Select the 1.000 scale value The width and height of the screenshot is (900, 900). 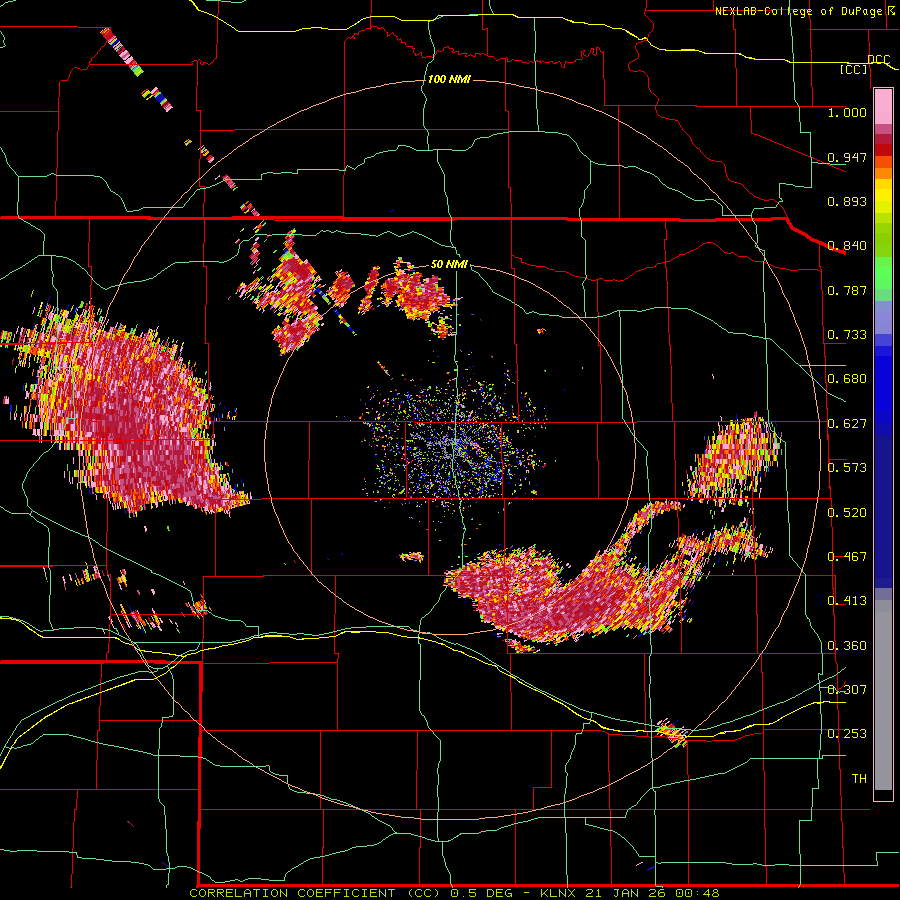[x=847, y=112]
